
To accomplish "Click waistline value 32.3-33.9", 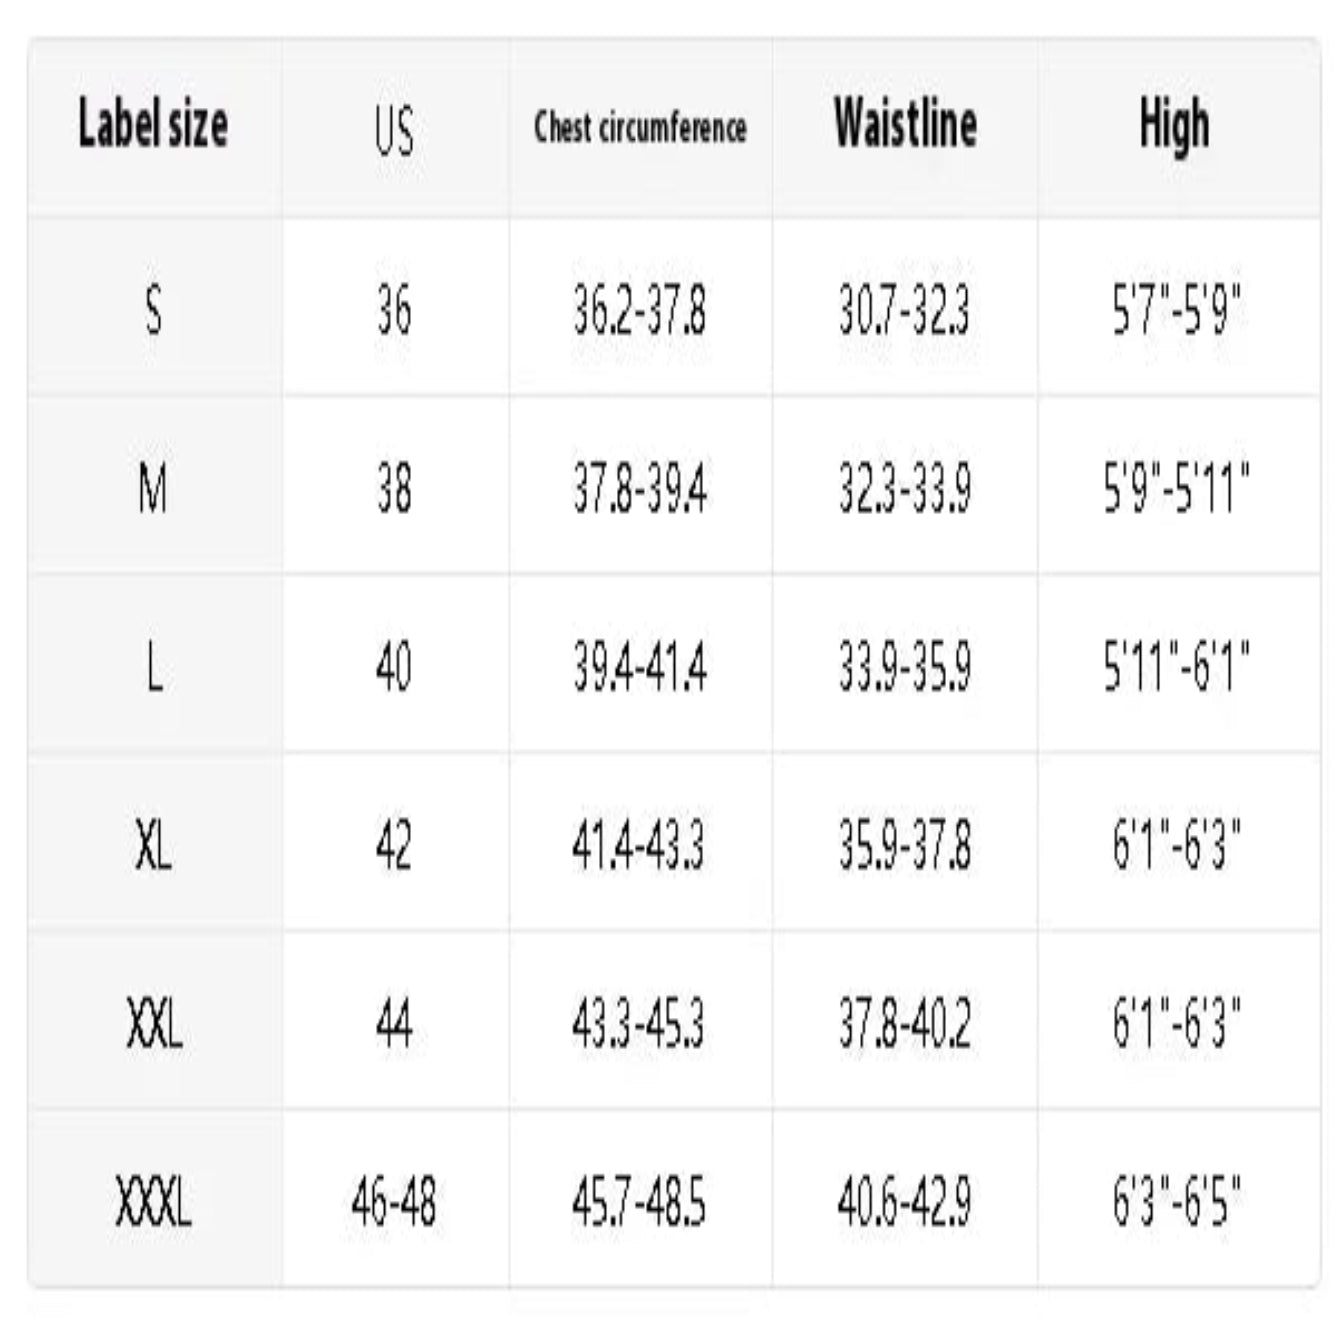I will (905, 488).
